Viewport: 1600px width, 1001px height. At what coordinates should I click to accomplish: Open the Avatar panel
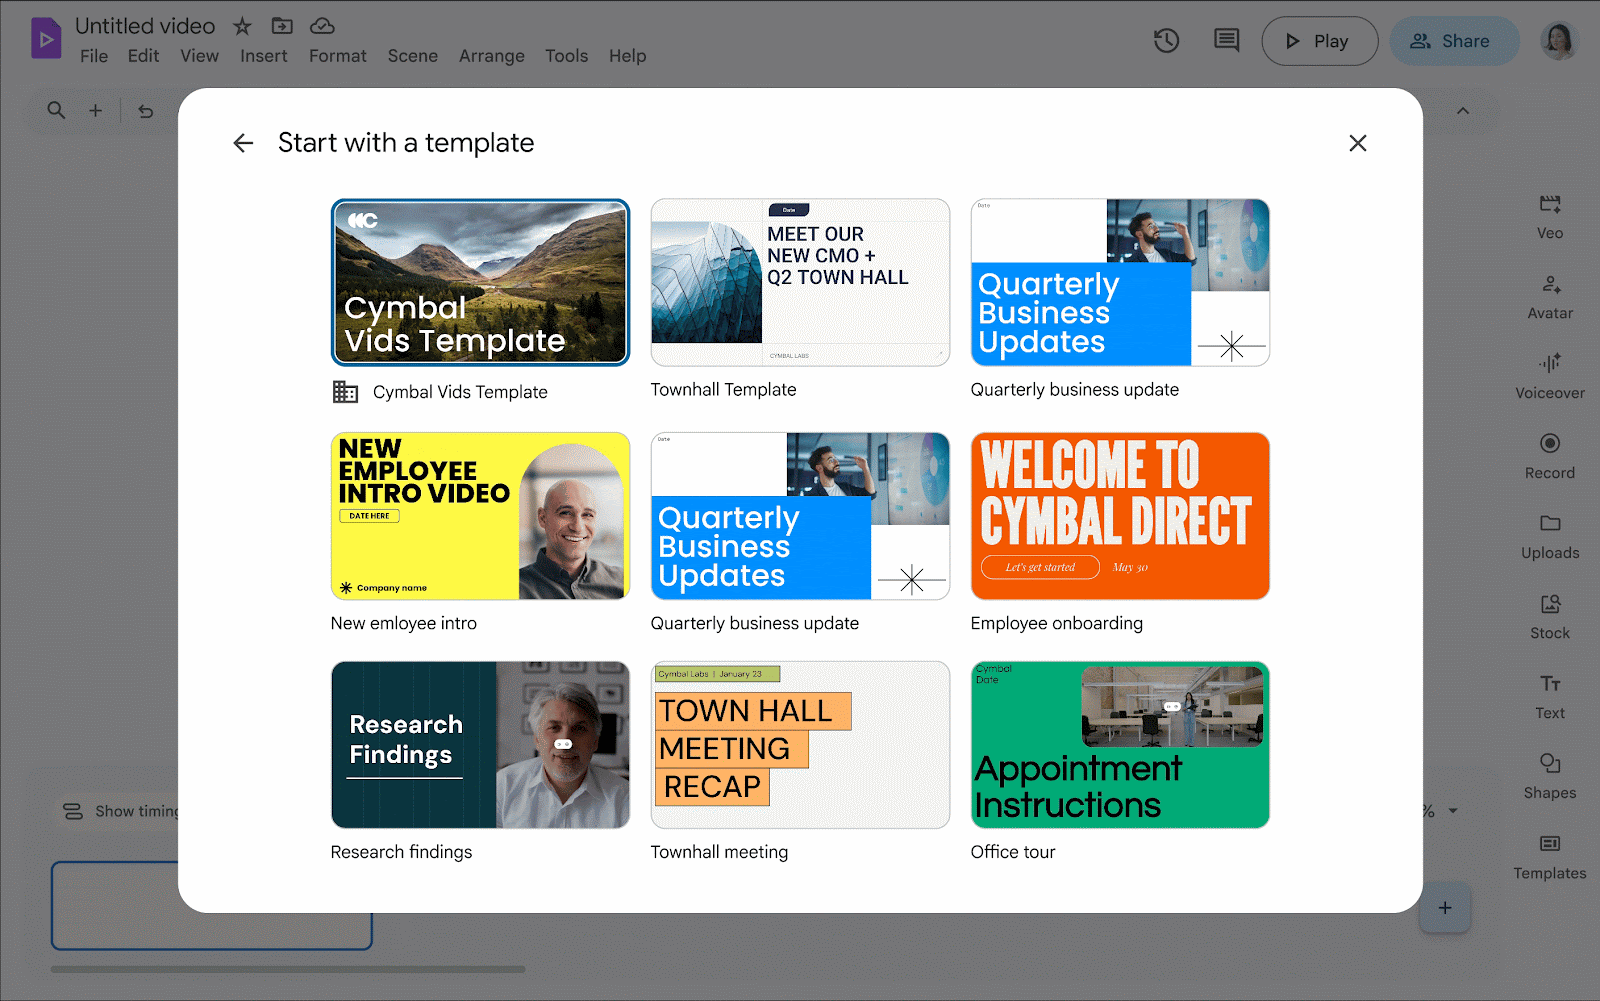tap(1549, 296)
